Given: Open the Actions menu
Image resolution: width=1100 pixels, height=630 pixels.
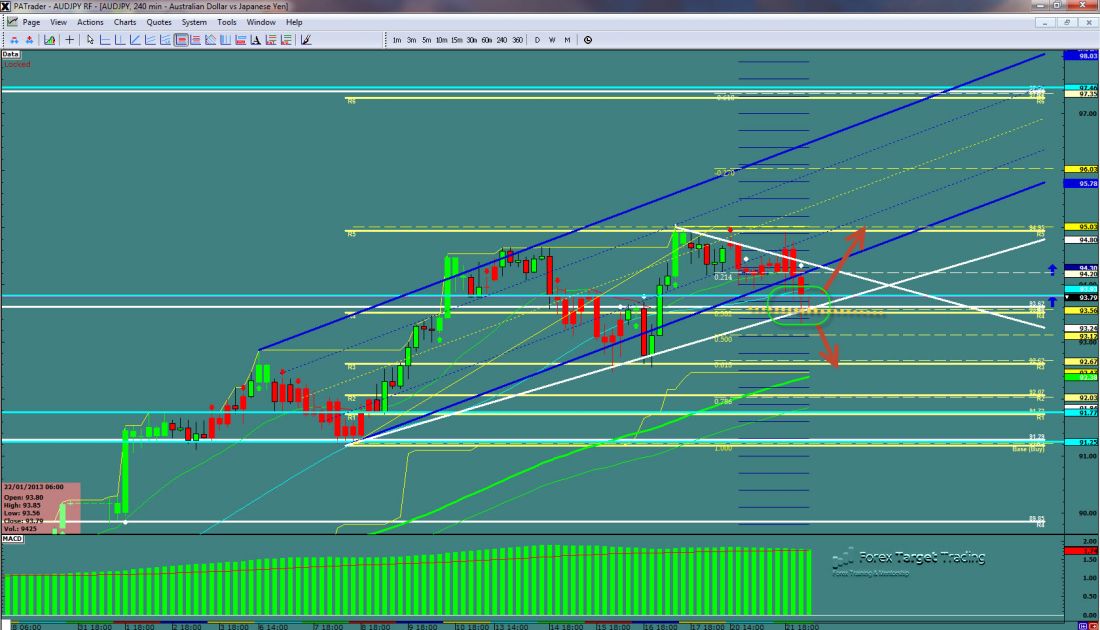Looking at the screenshot, I should pyautogui.click(x=89, y=21).
